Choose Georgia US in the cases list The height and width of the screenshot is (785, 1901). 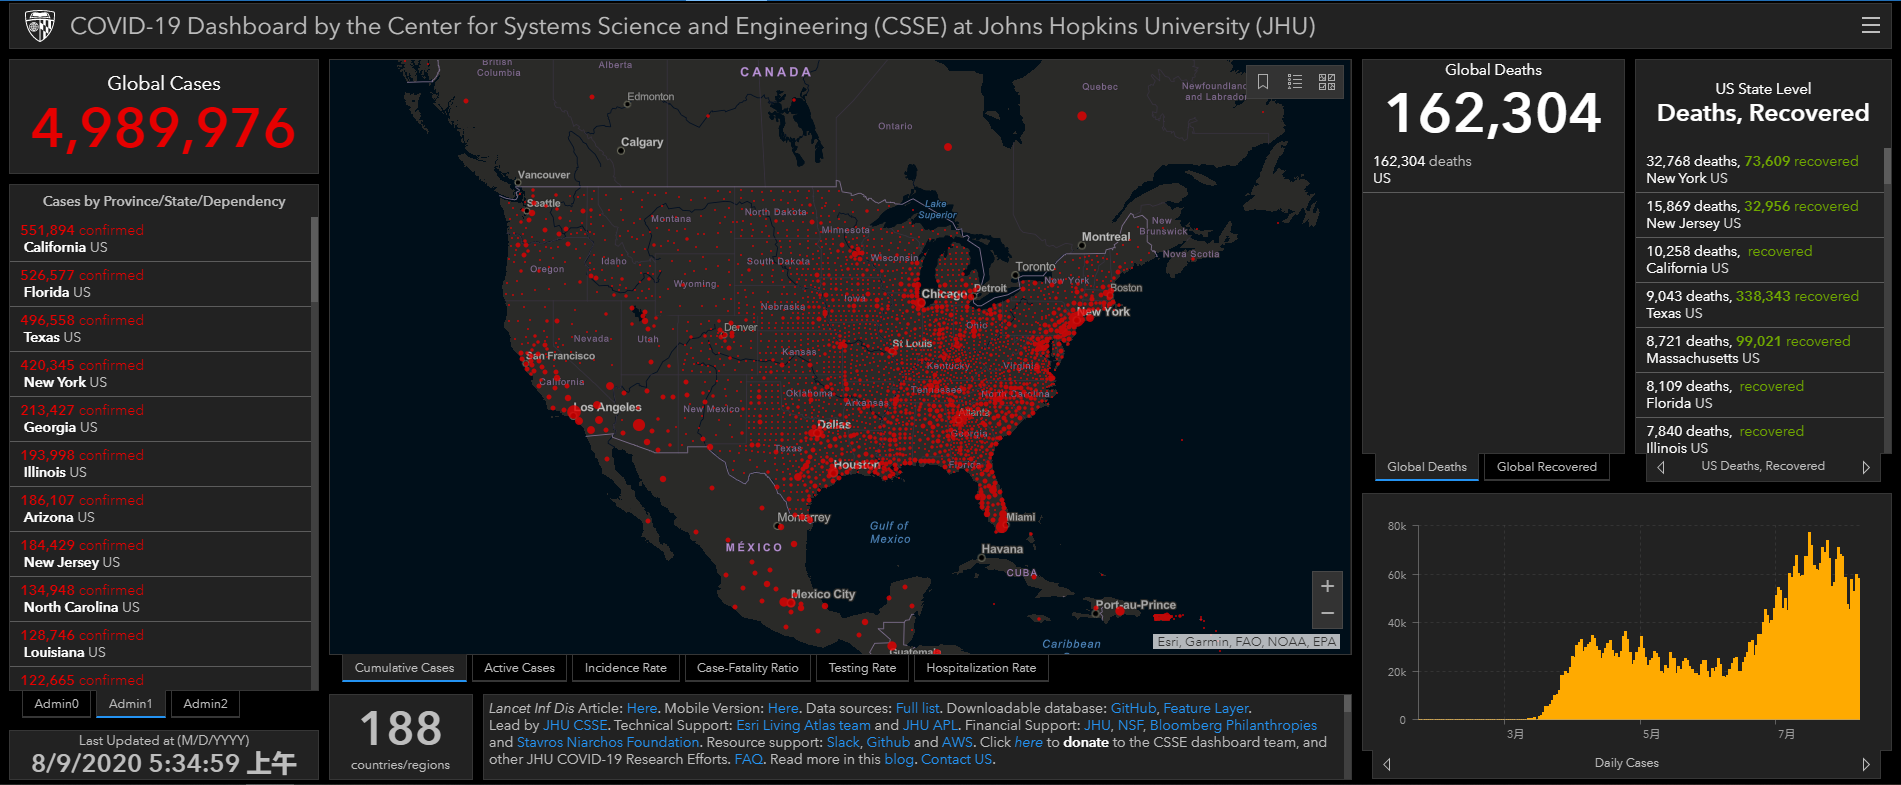click(x=160, y=419)
